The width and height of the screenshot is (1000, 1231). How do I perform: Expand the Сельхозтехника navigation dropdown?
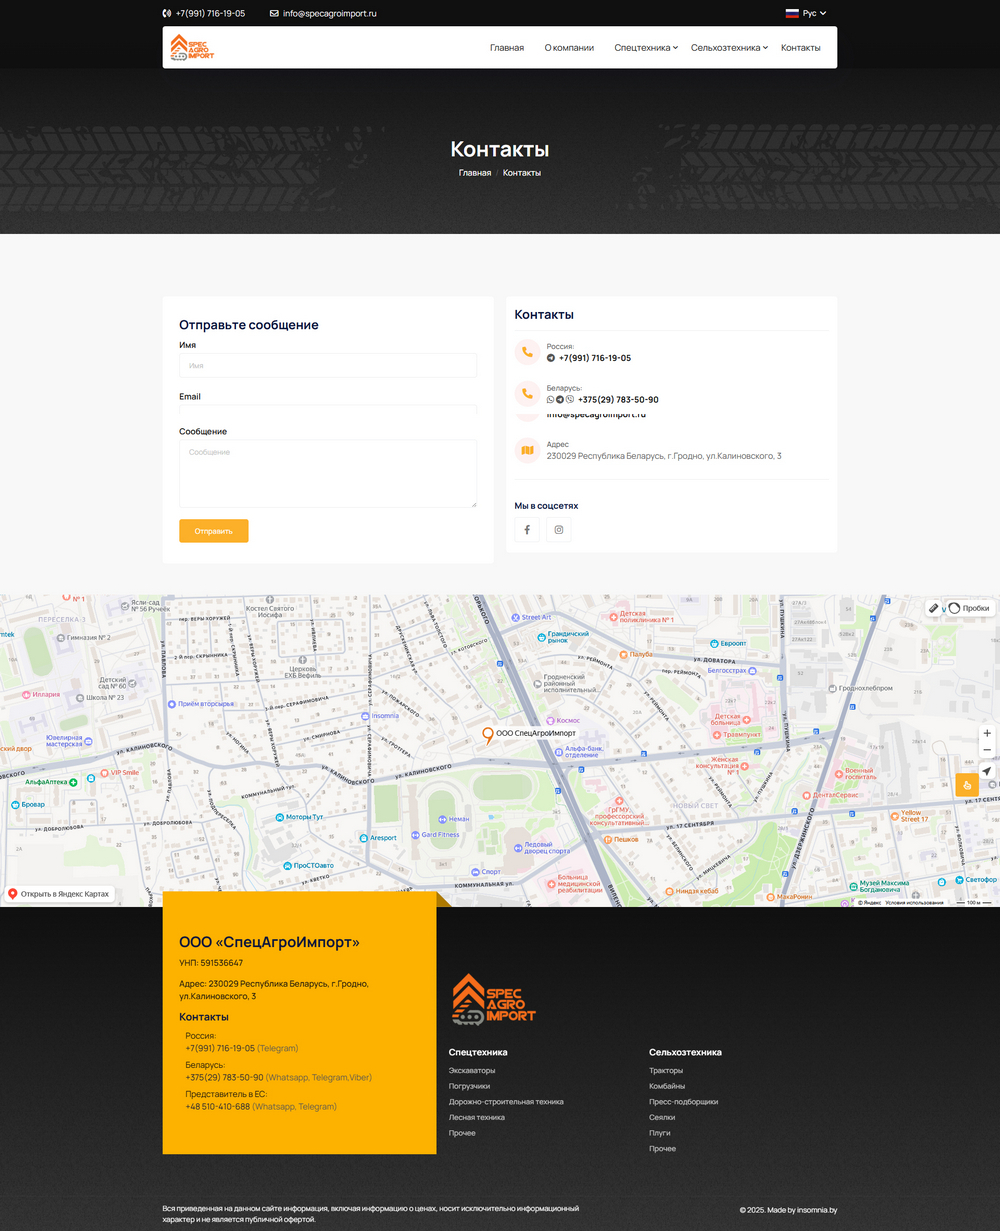click(729, 47)
